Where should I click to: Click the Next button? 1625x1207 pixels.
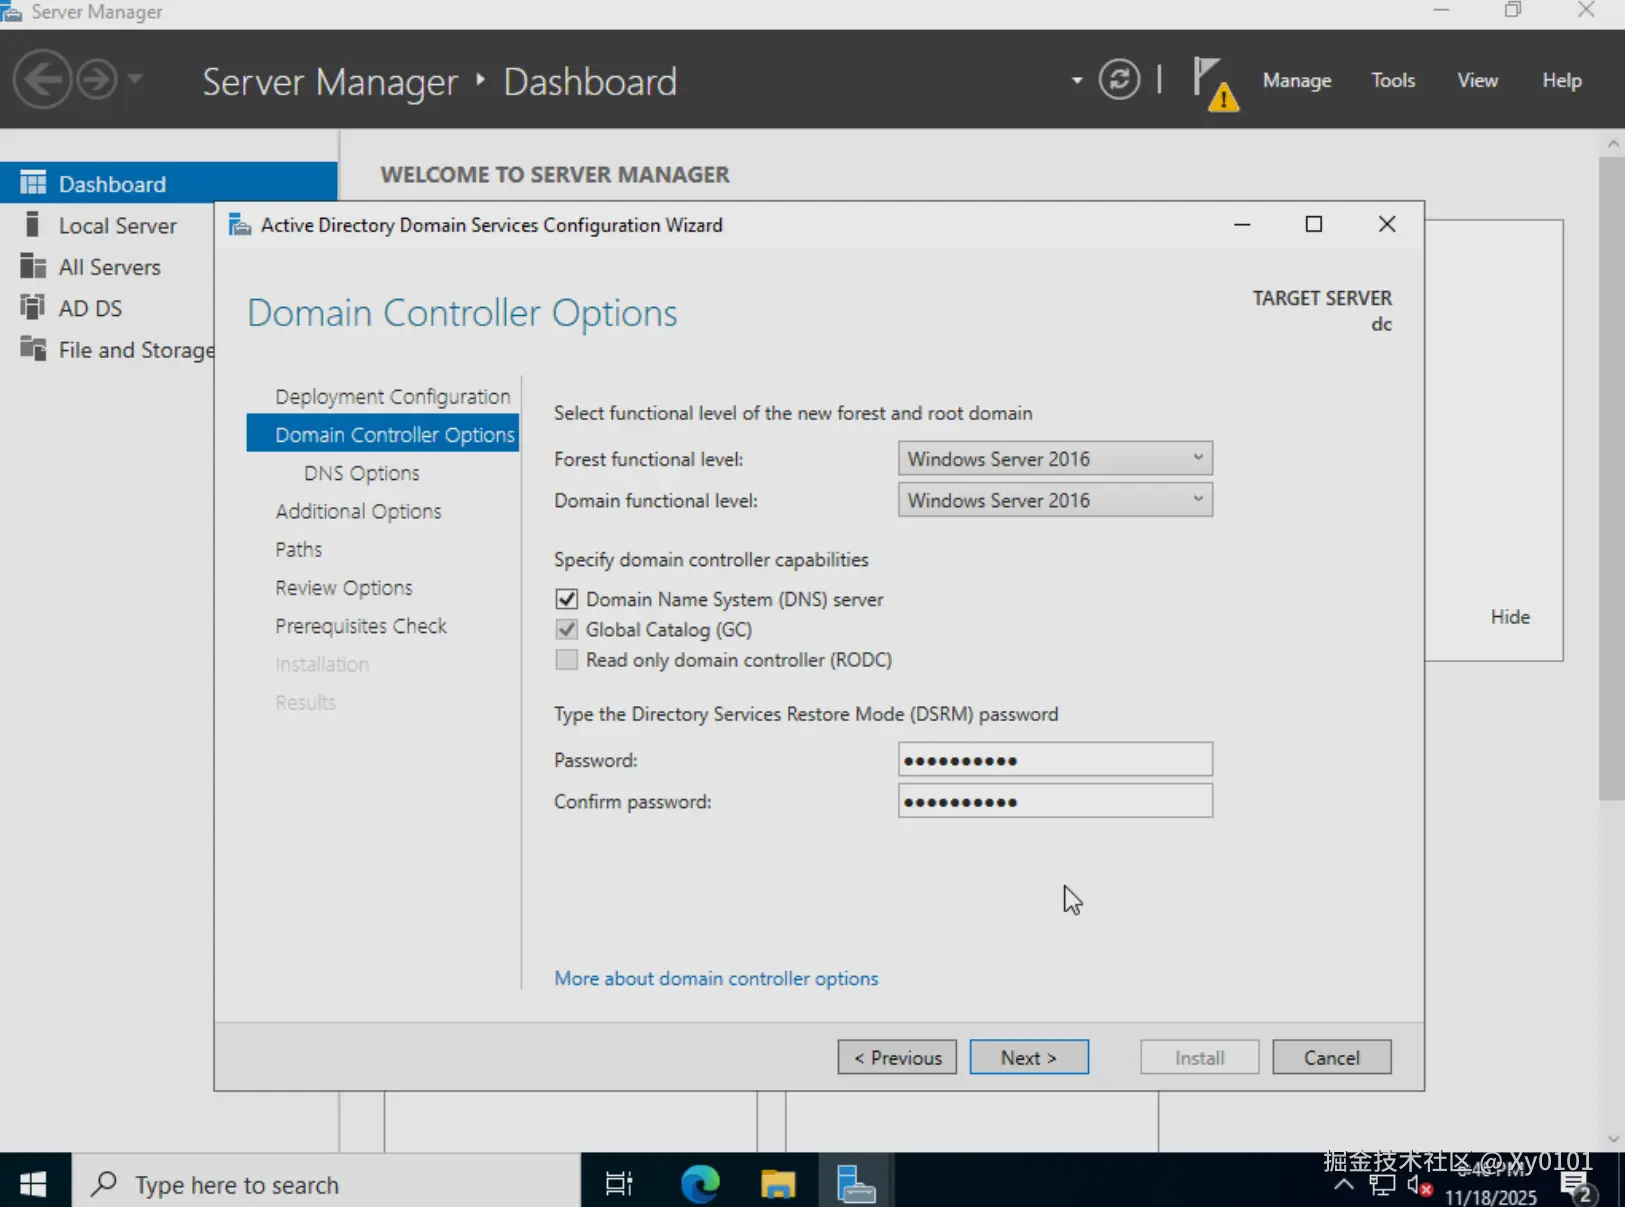1029,1057
